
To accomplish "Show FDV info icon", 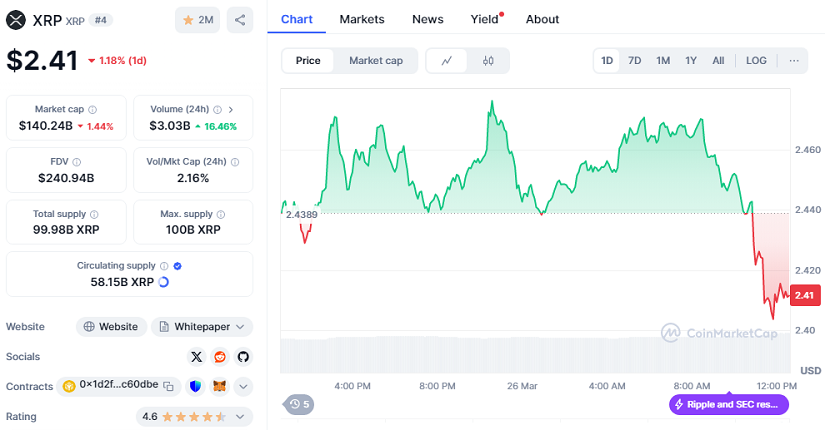I will coord(77,162).
